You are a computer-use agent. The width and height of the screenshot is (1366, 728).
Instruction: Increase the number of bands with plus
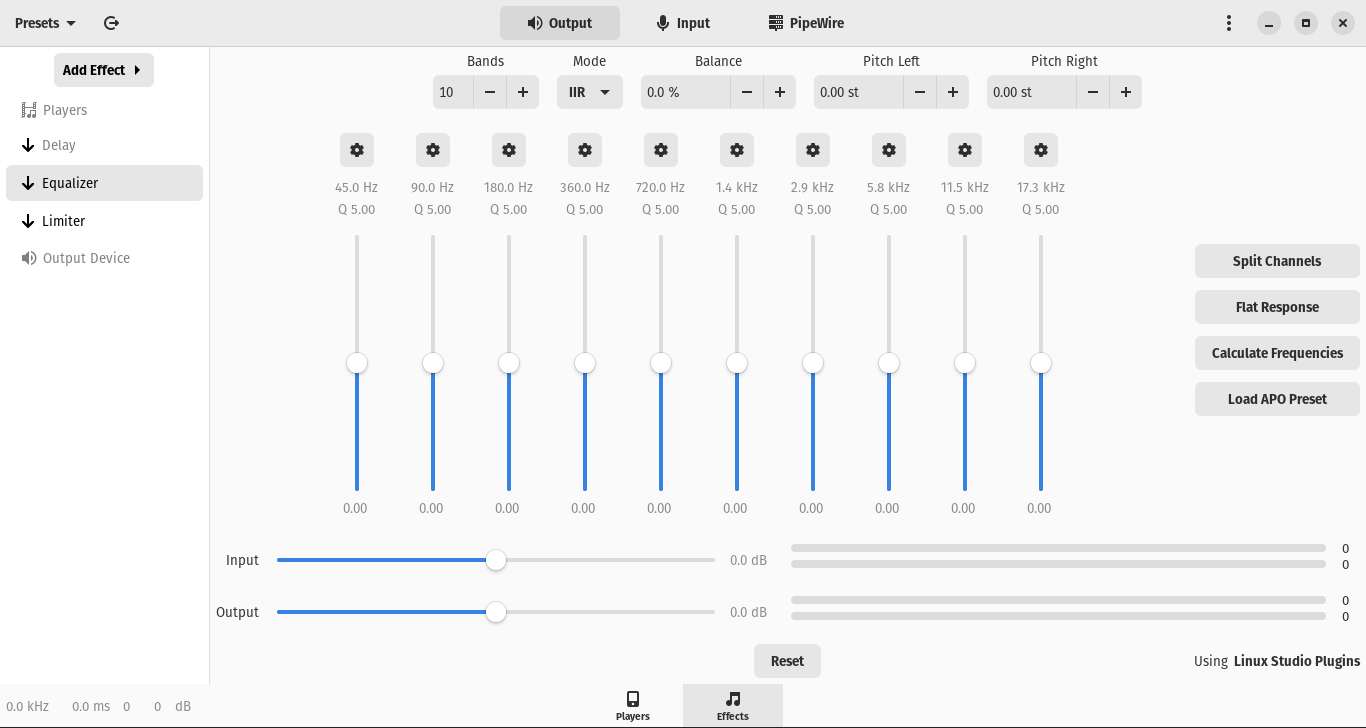click(x=522, y=92)
